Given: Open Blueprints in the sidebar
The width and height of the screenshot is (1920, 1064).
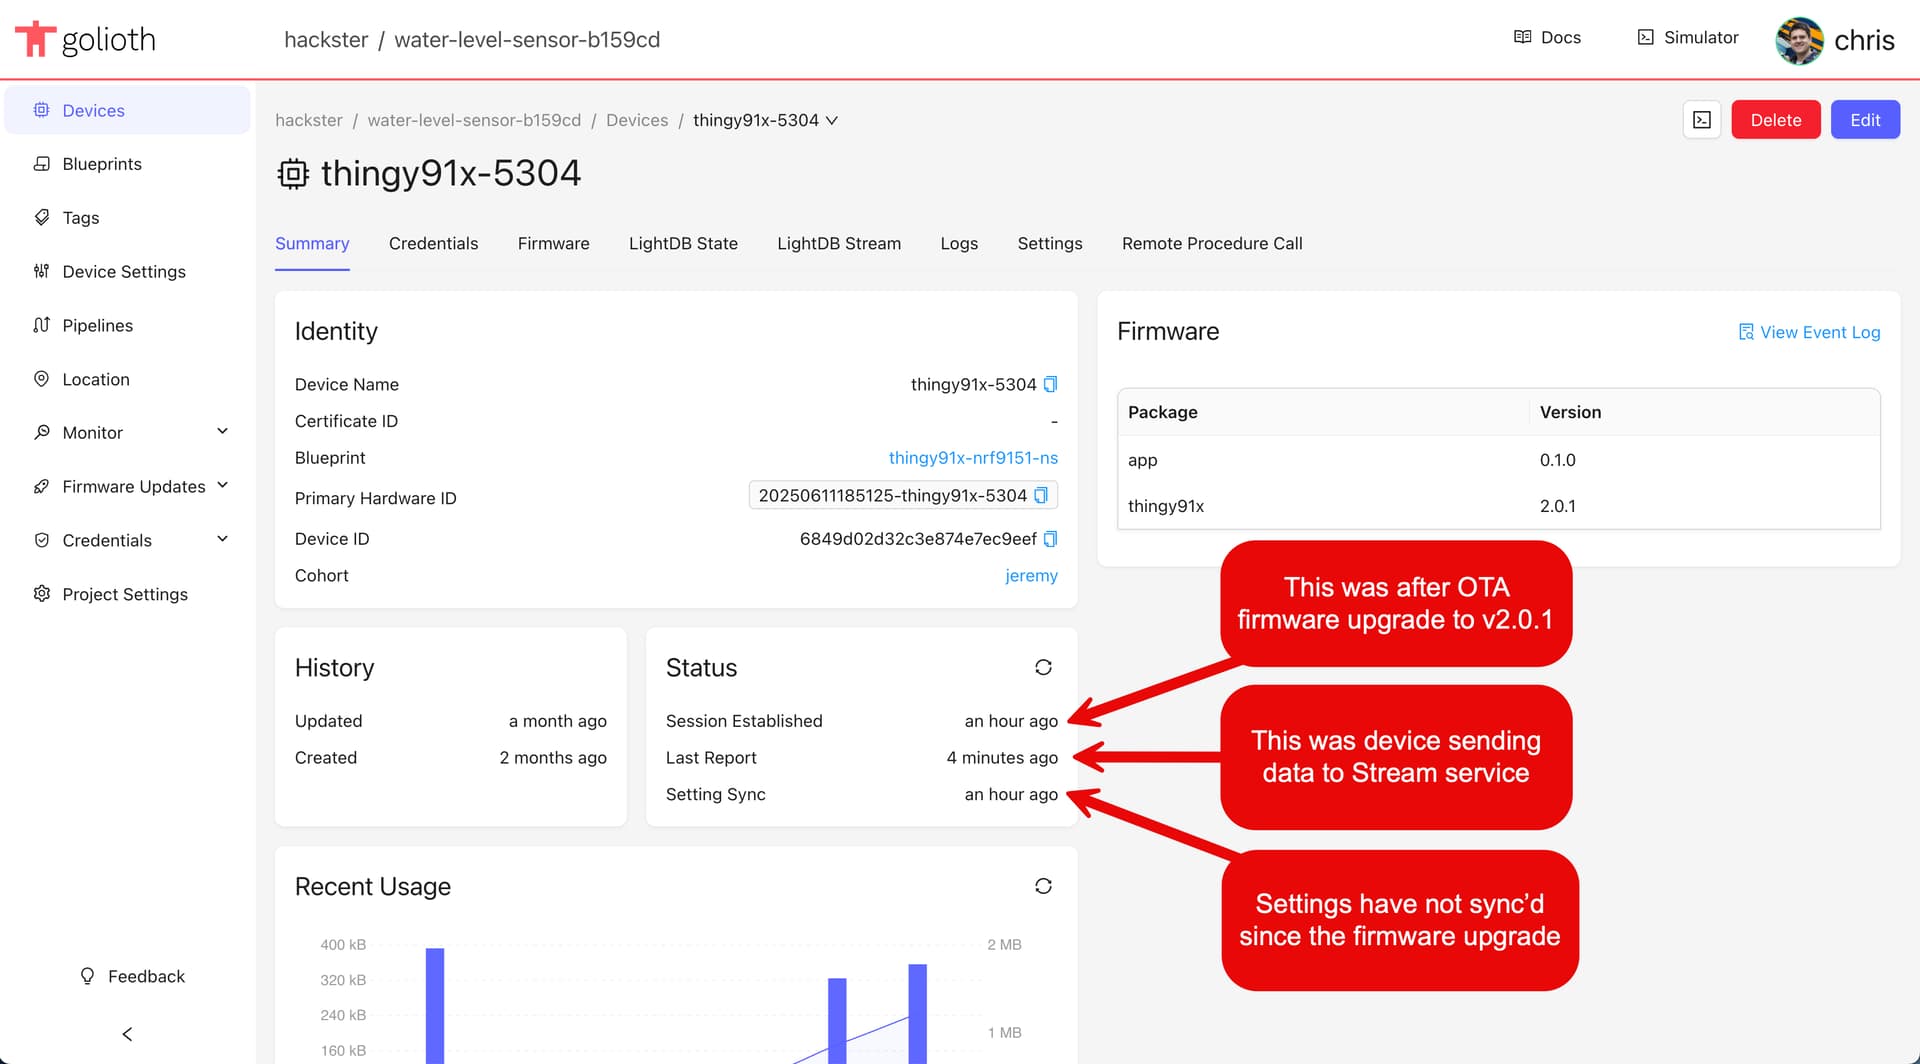Looking at the screenshot, I should [127, 164].
